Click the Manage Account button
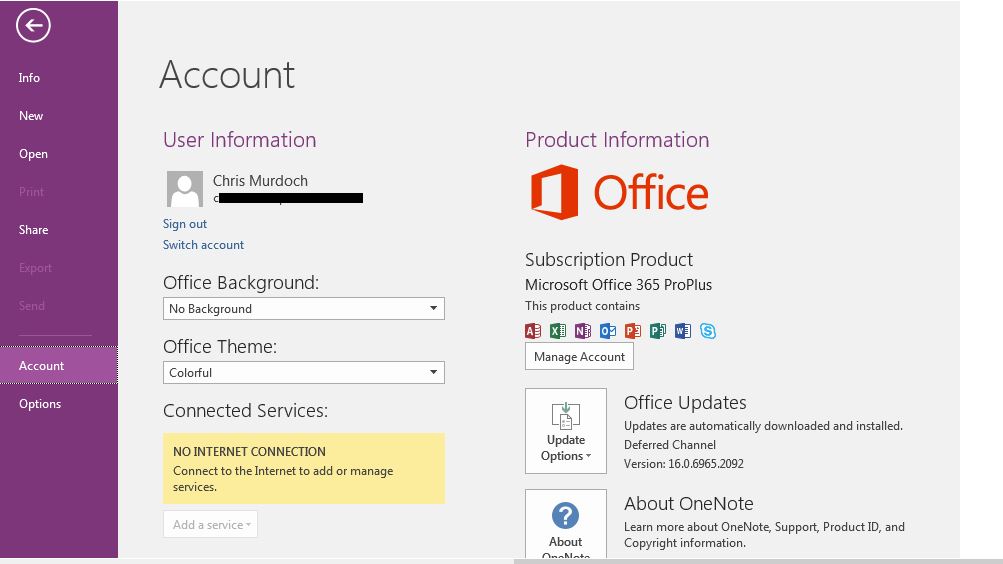The width and height of the screenshot is (1003, 564). pos(580,356)
